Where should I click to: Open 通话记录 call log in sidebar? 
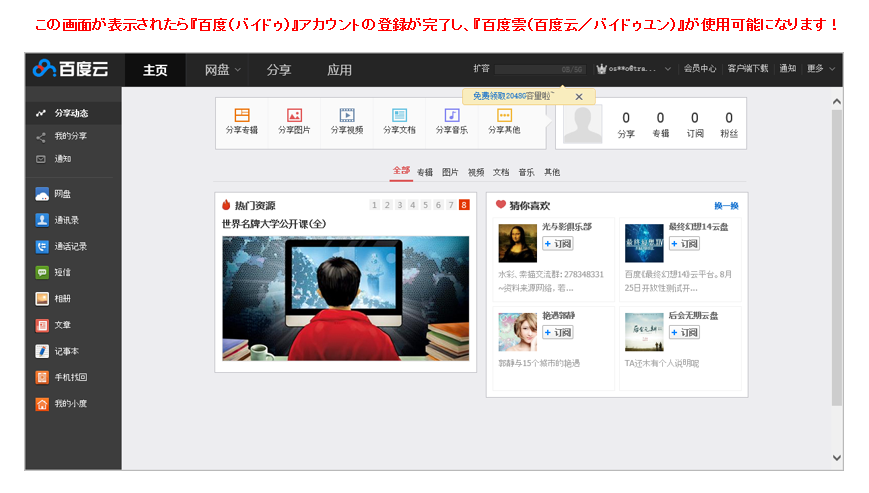[73, 246]
